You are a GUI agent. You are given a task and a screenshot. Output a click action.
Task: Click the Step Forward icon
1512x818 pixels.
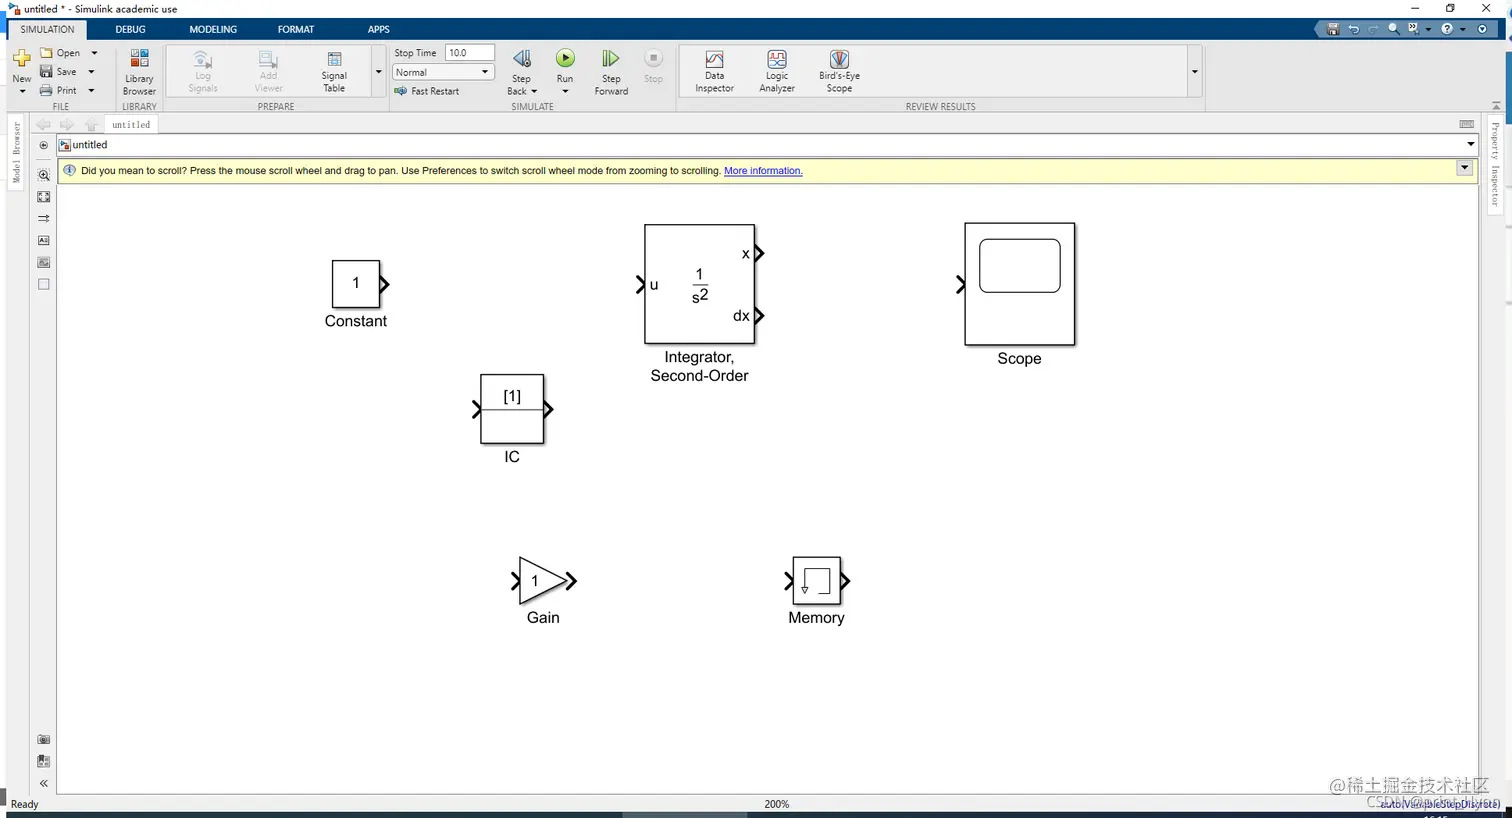610,59
